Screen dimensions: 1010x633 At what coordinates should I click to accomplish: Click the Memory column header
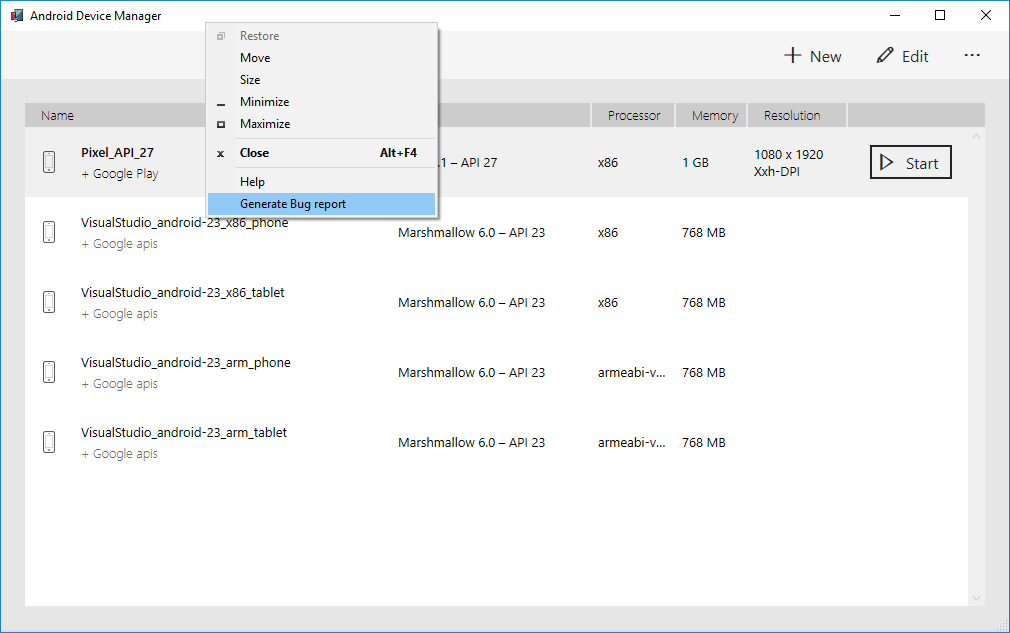click(x=711, y=115)
